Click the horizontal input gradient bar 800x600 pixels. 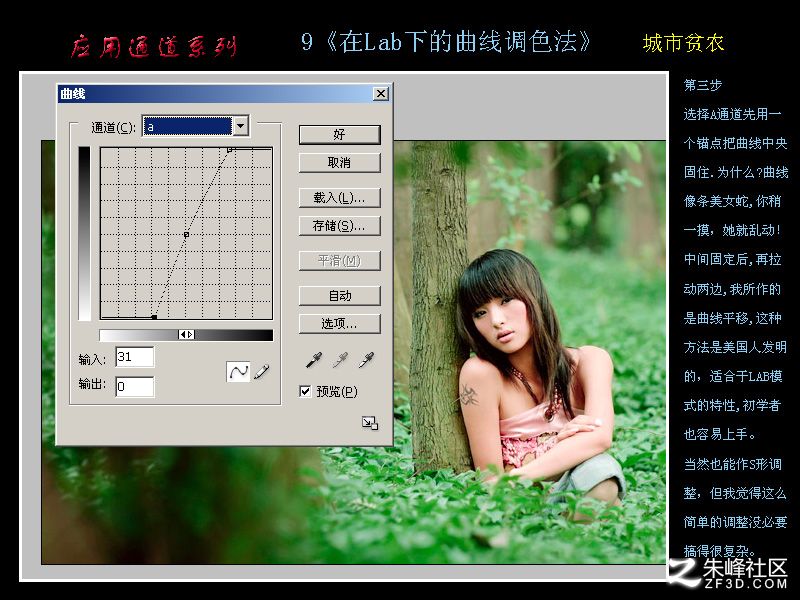[x=186, y=335]
